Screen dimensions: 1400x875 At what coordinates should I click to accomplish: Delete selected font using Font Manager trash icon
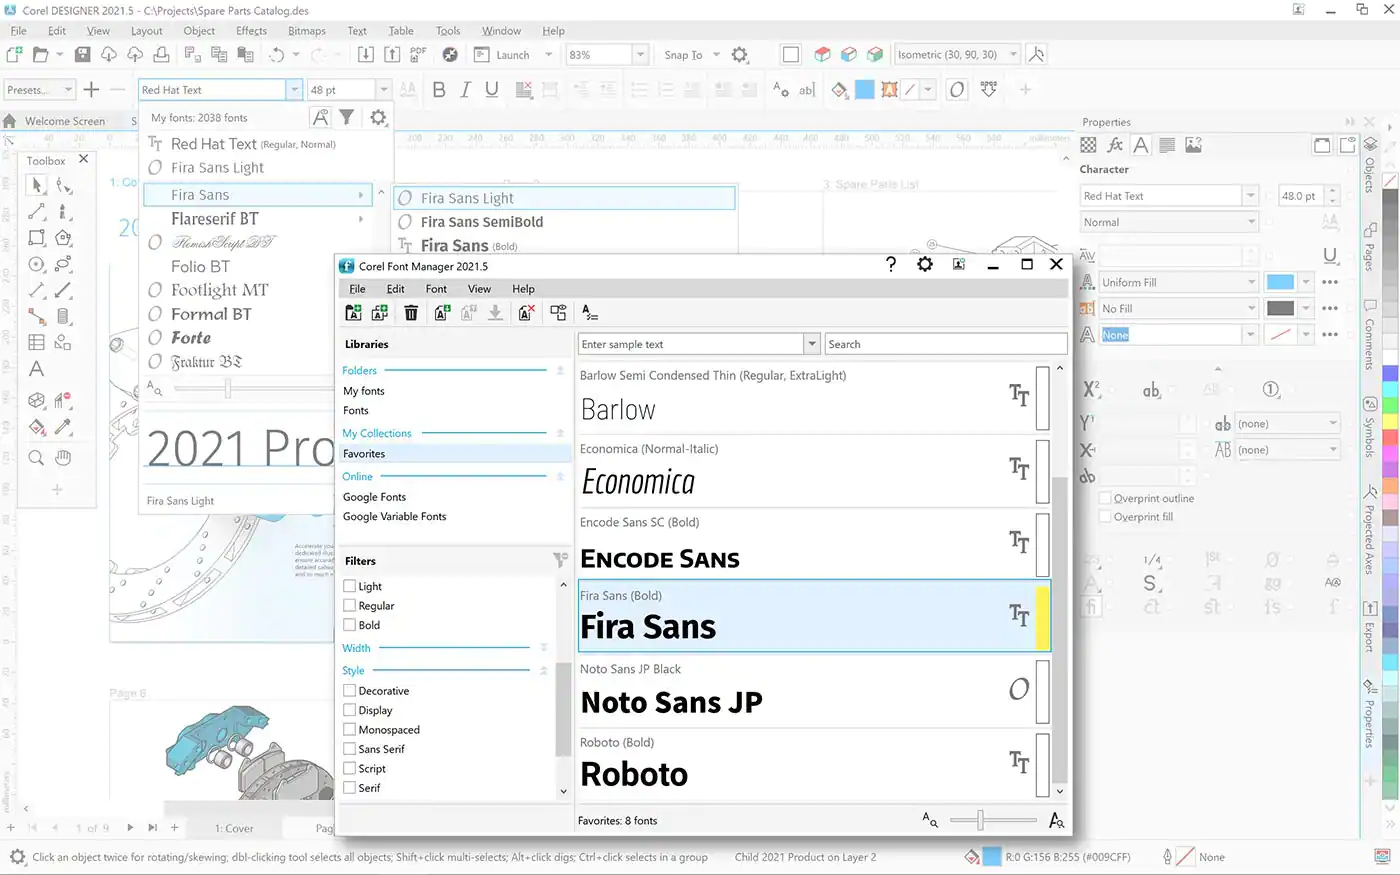[411, 313]
